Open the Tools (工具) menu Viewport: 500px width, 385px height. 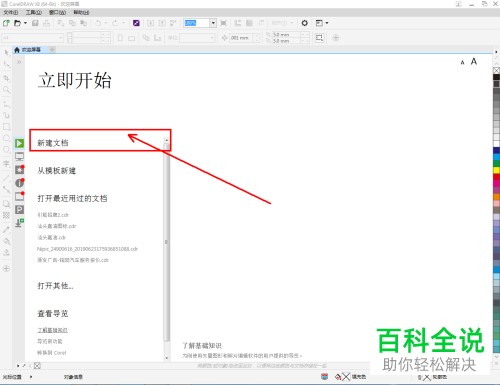pyautogui.click(x=34, y=13)
